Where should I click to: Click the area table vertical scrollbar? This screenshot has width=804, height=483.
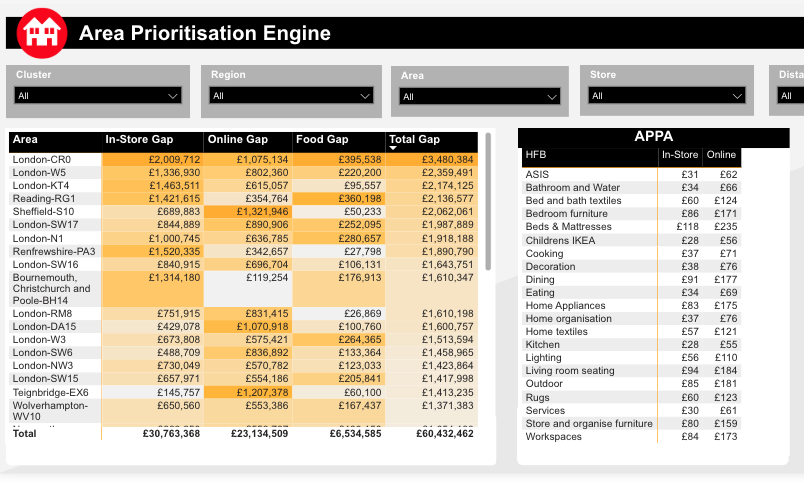coord(488,202)
